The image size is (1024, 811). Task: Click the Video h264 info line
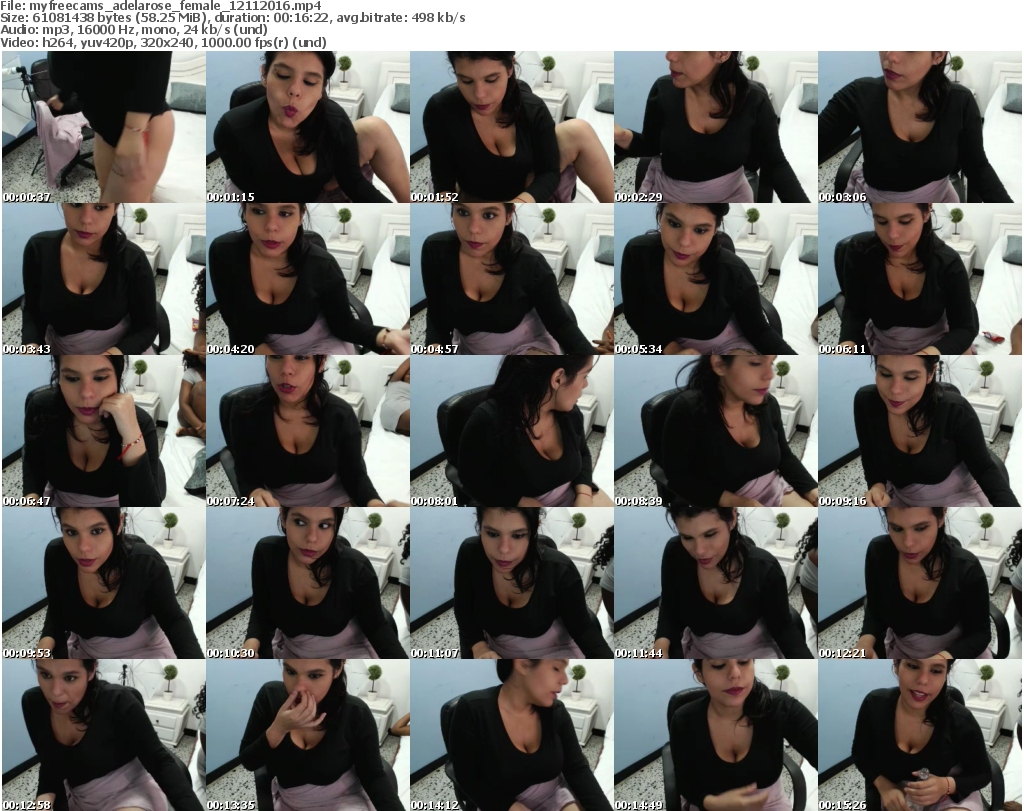click(163, 42)
